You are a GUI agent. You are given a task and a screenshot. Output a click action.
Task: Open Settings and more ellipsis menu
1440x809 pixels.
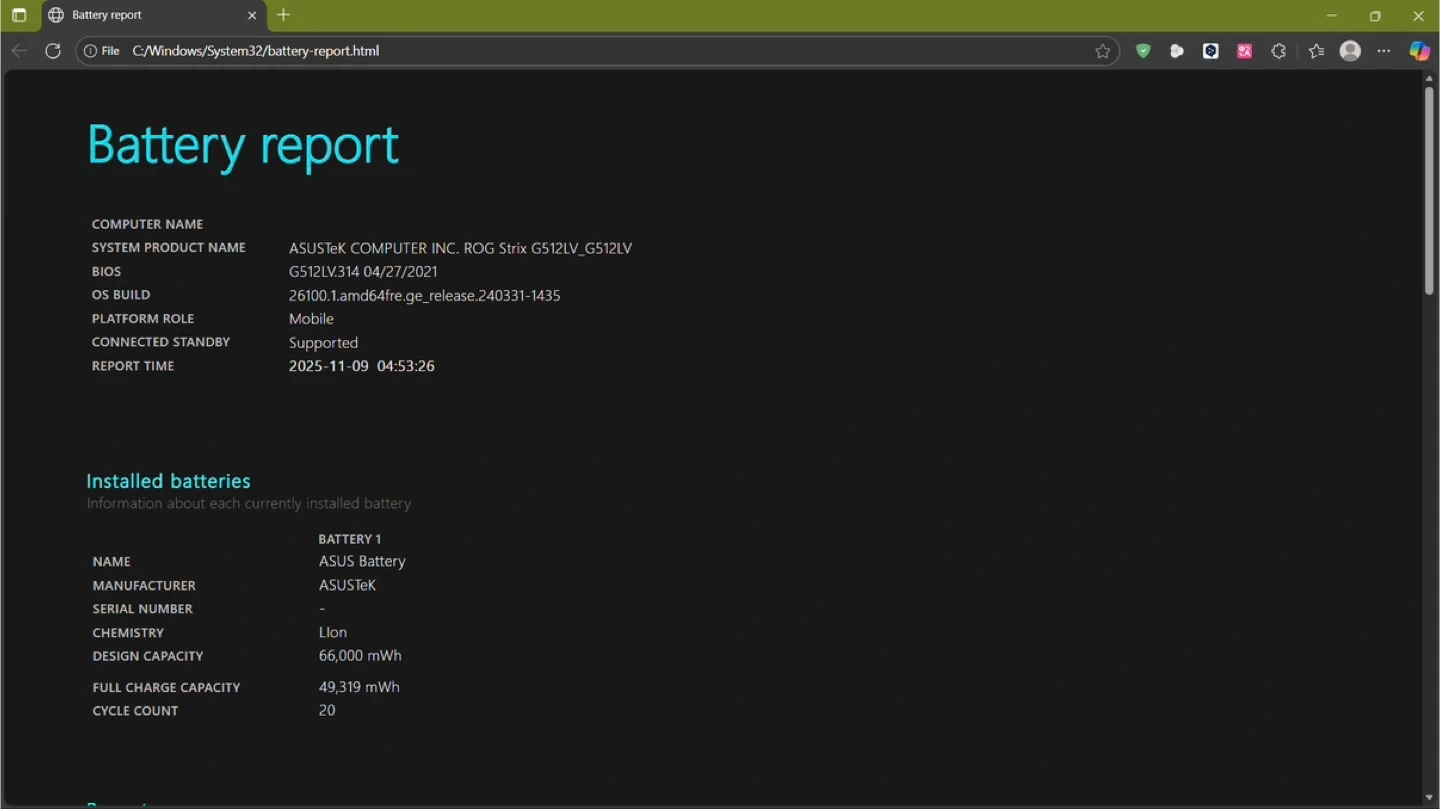click(x=1384, y=51)
